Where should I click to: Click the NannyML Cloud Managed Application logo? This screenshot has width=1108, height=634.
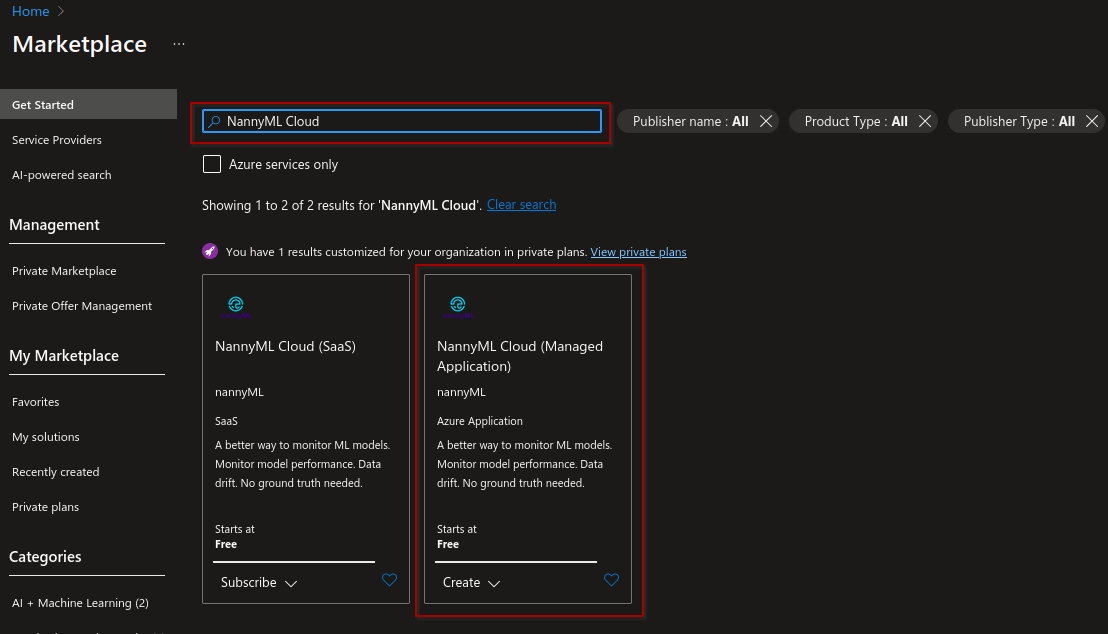[x=458, y=305]
